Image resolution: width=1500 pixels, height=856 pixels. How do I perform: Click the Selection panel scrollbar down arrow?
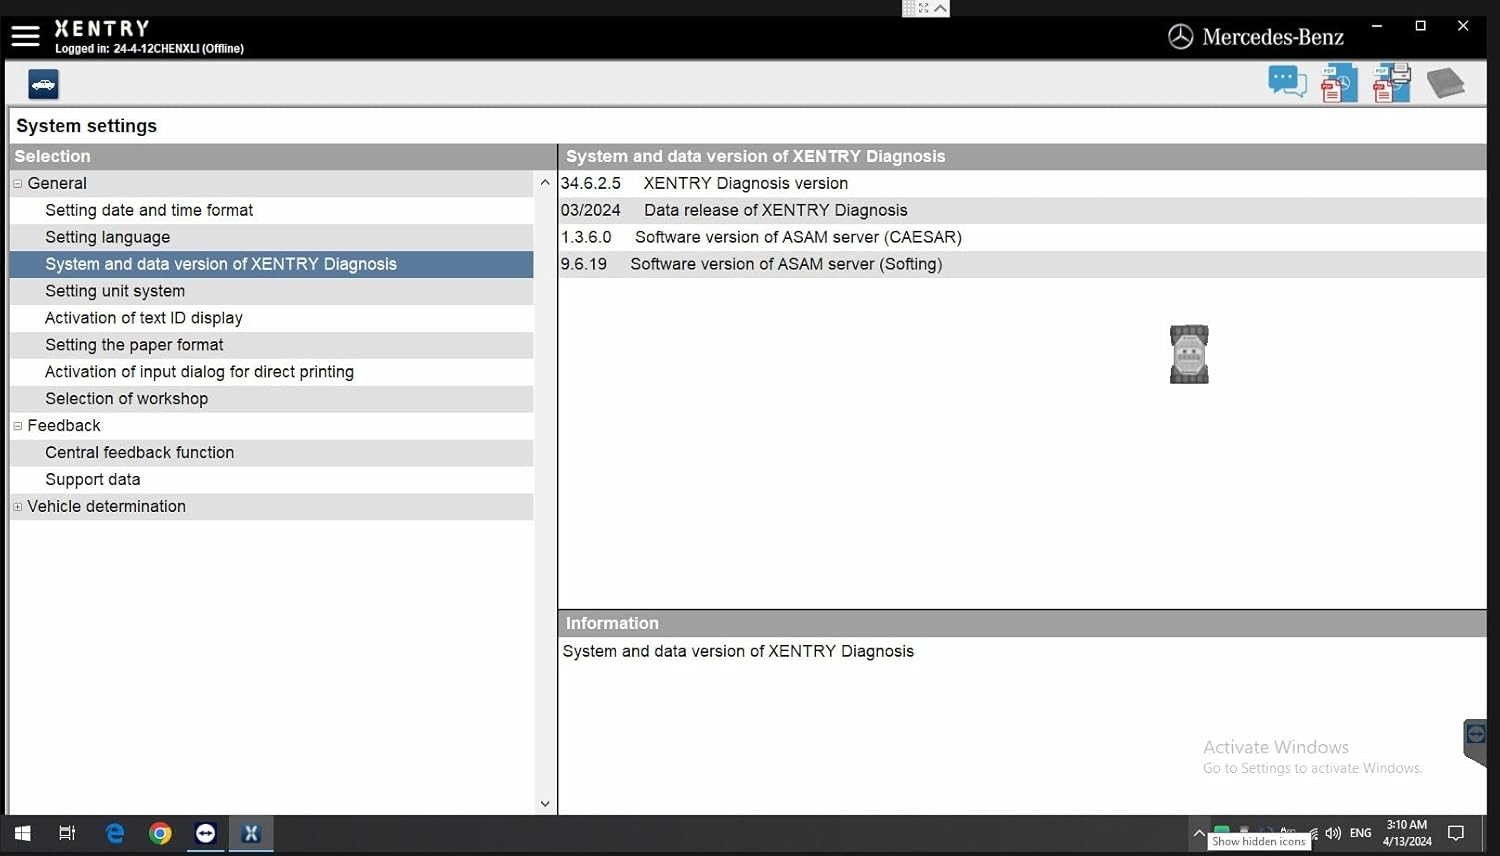click(x=545, y=803)
